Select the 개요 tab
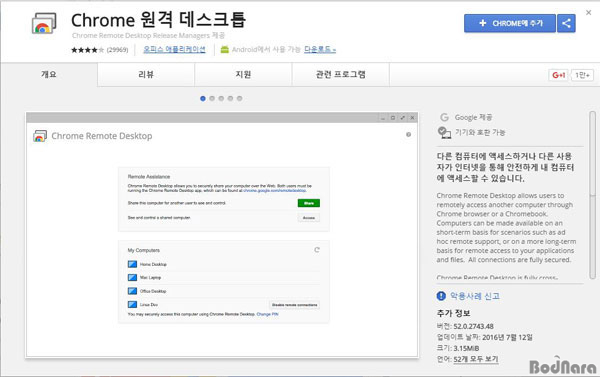This screenshot has height=377, width=600. (x=49, y=74)
